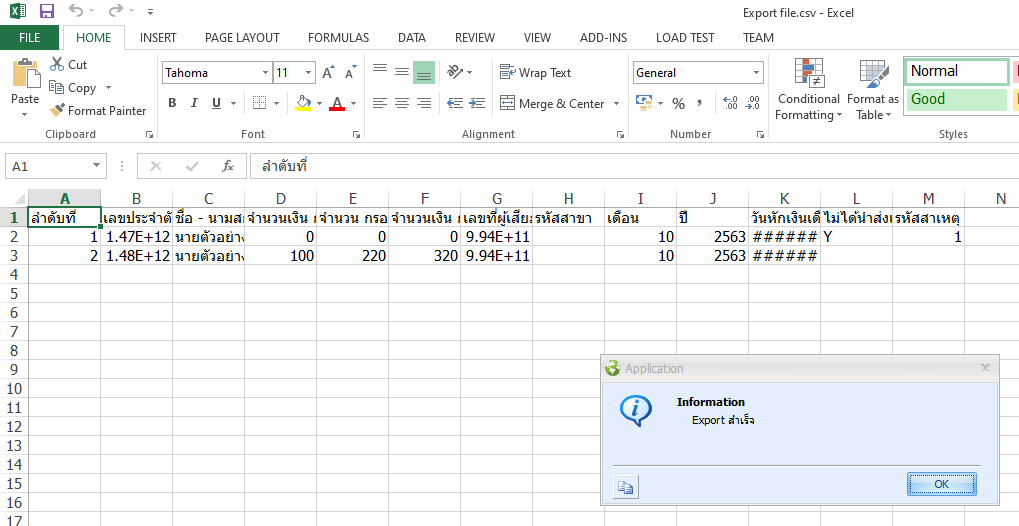Open Format as Table menu
Viewport: 1019px width, 526px height.
pos(873,89)
